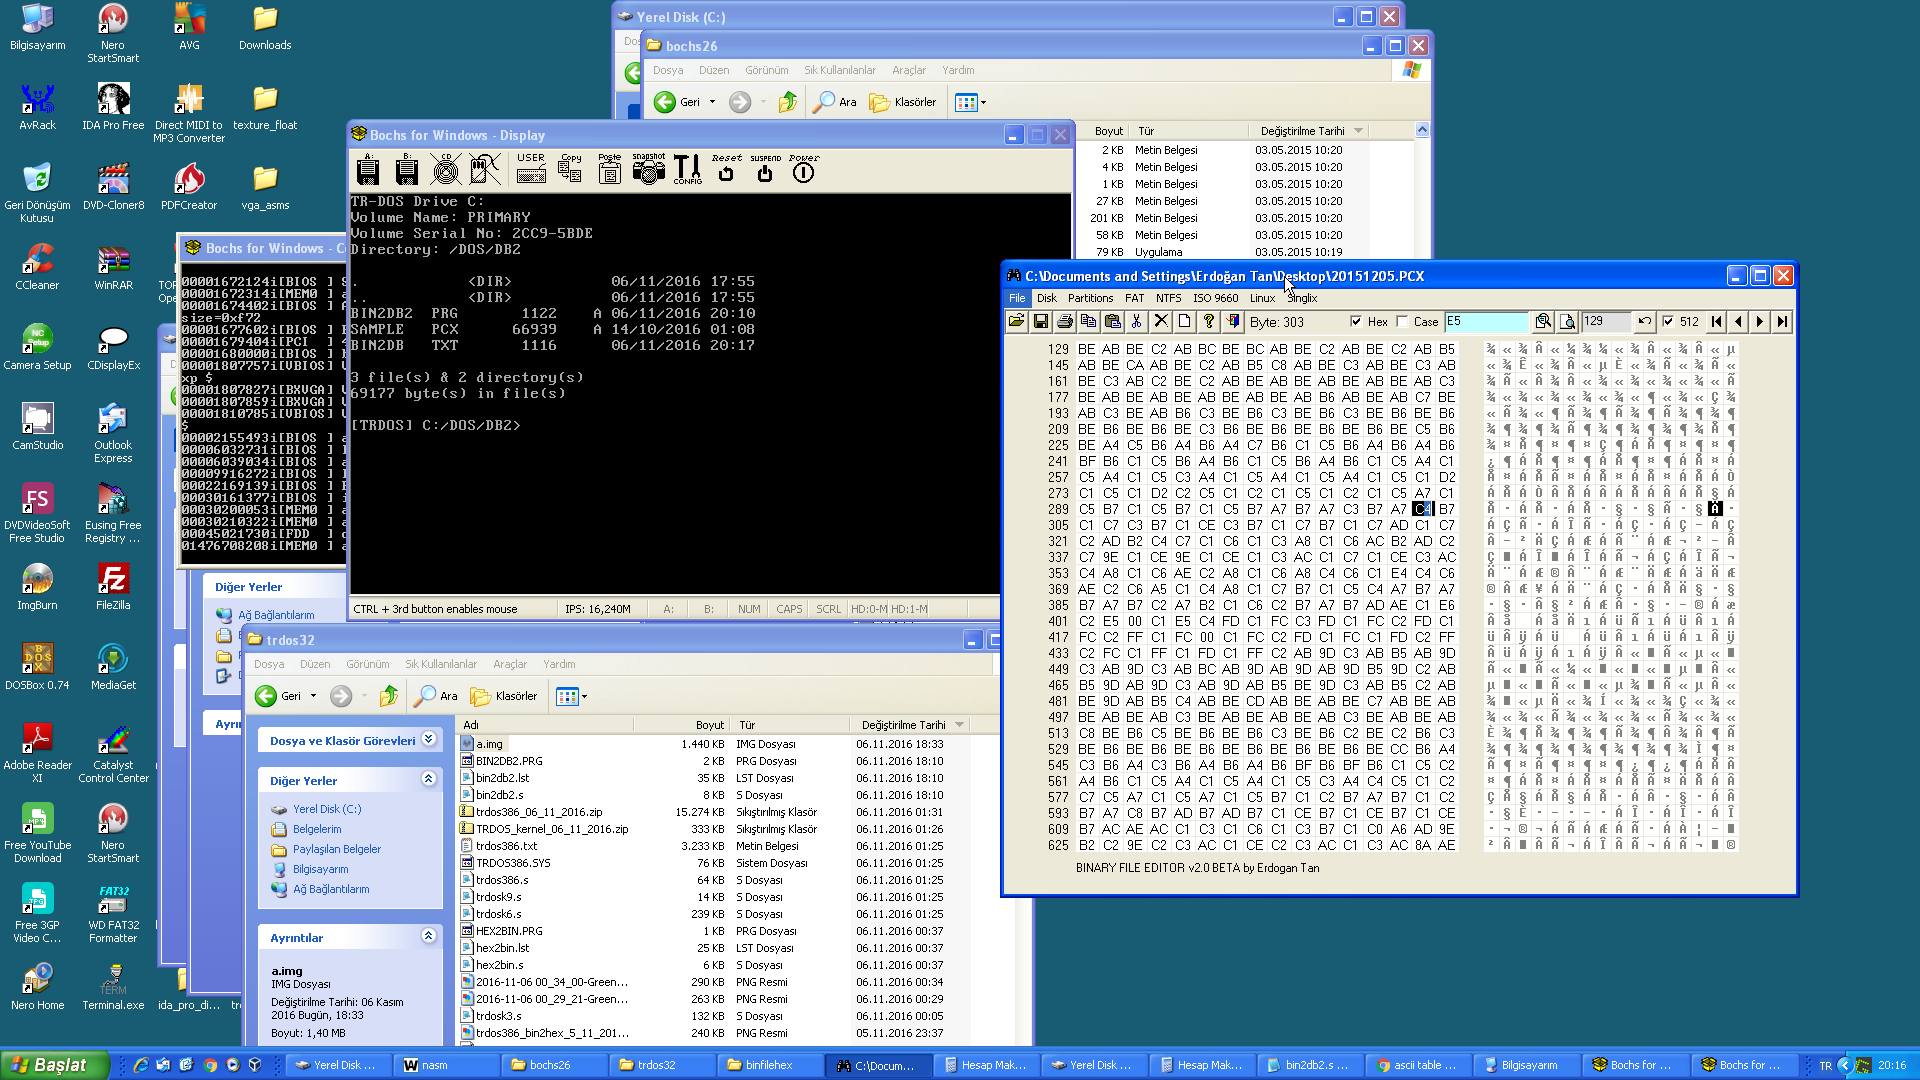The height and width of the screenshot is (1080, 1920).
Task: Click the Delete X icon in binary editor
Action: click(x=1161, y=321)
